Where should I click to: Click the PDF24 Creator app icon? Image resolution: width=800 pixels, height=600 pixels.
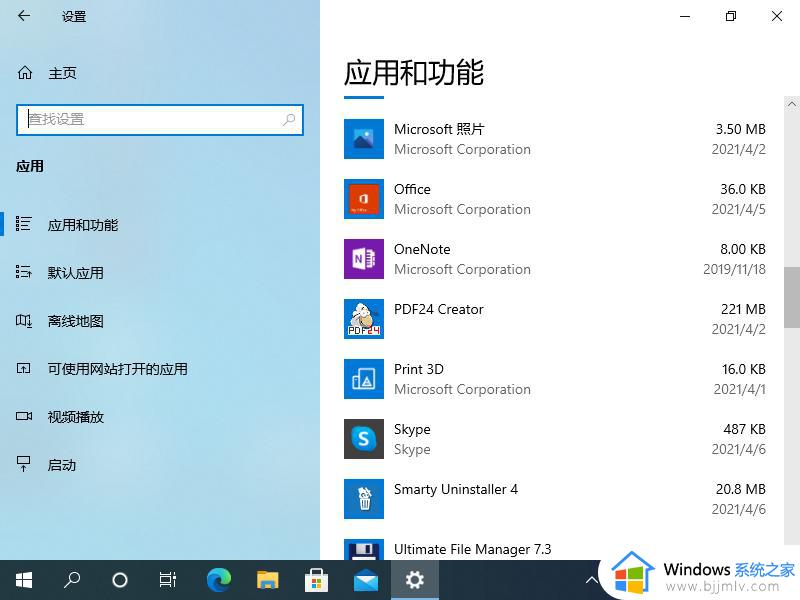(x=364, y=319)
